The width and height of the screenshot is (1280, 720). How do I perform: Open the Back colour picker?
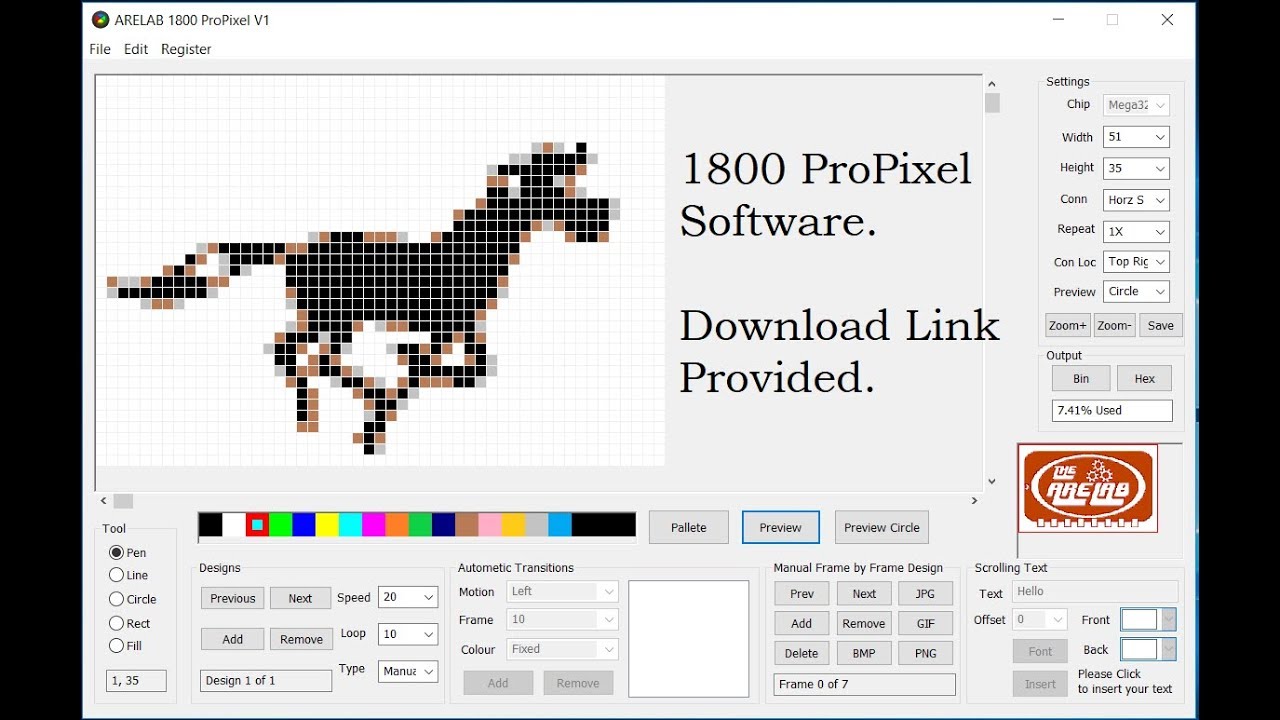[x=1148, y=650]
